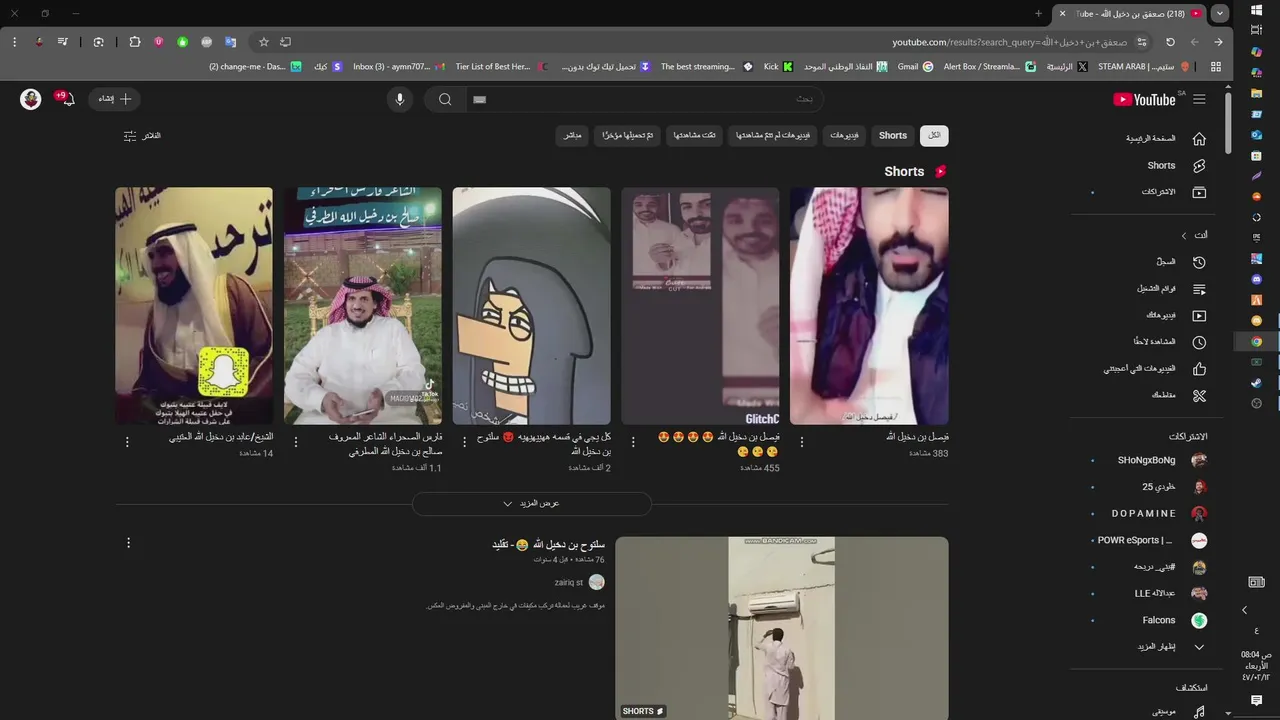Open Chrome's tab search dropdown arrow
Viewport: 1280px width, 720px height.
coord(1219,13)
